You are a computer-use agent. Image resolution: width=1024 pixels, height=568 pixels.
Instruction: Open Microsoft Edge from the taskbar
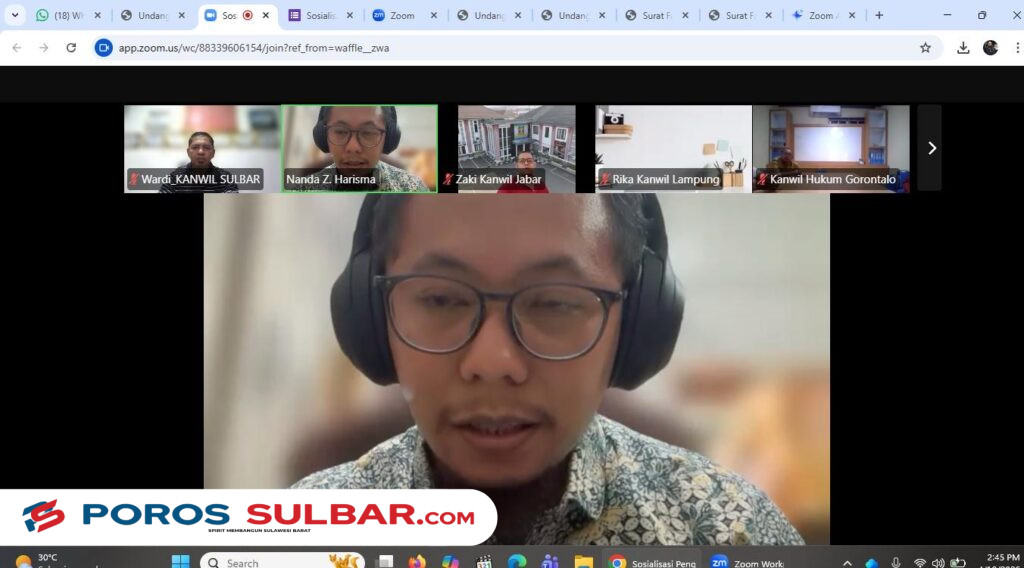(517, 562)
